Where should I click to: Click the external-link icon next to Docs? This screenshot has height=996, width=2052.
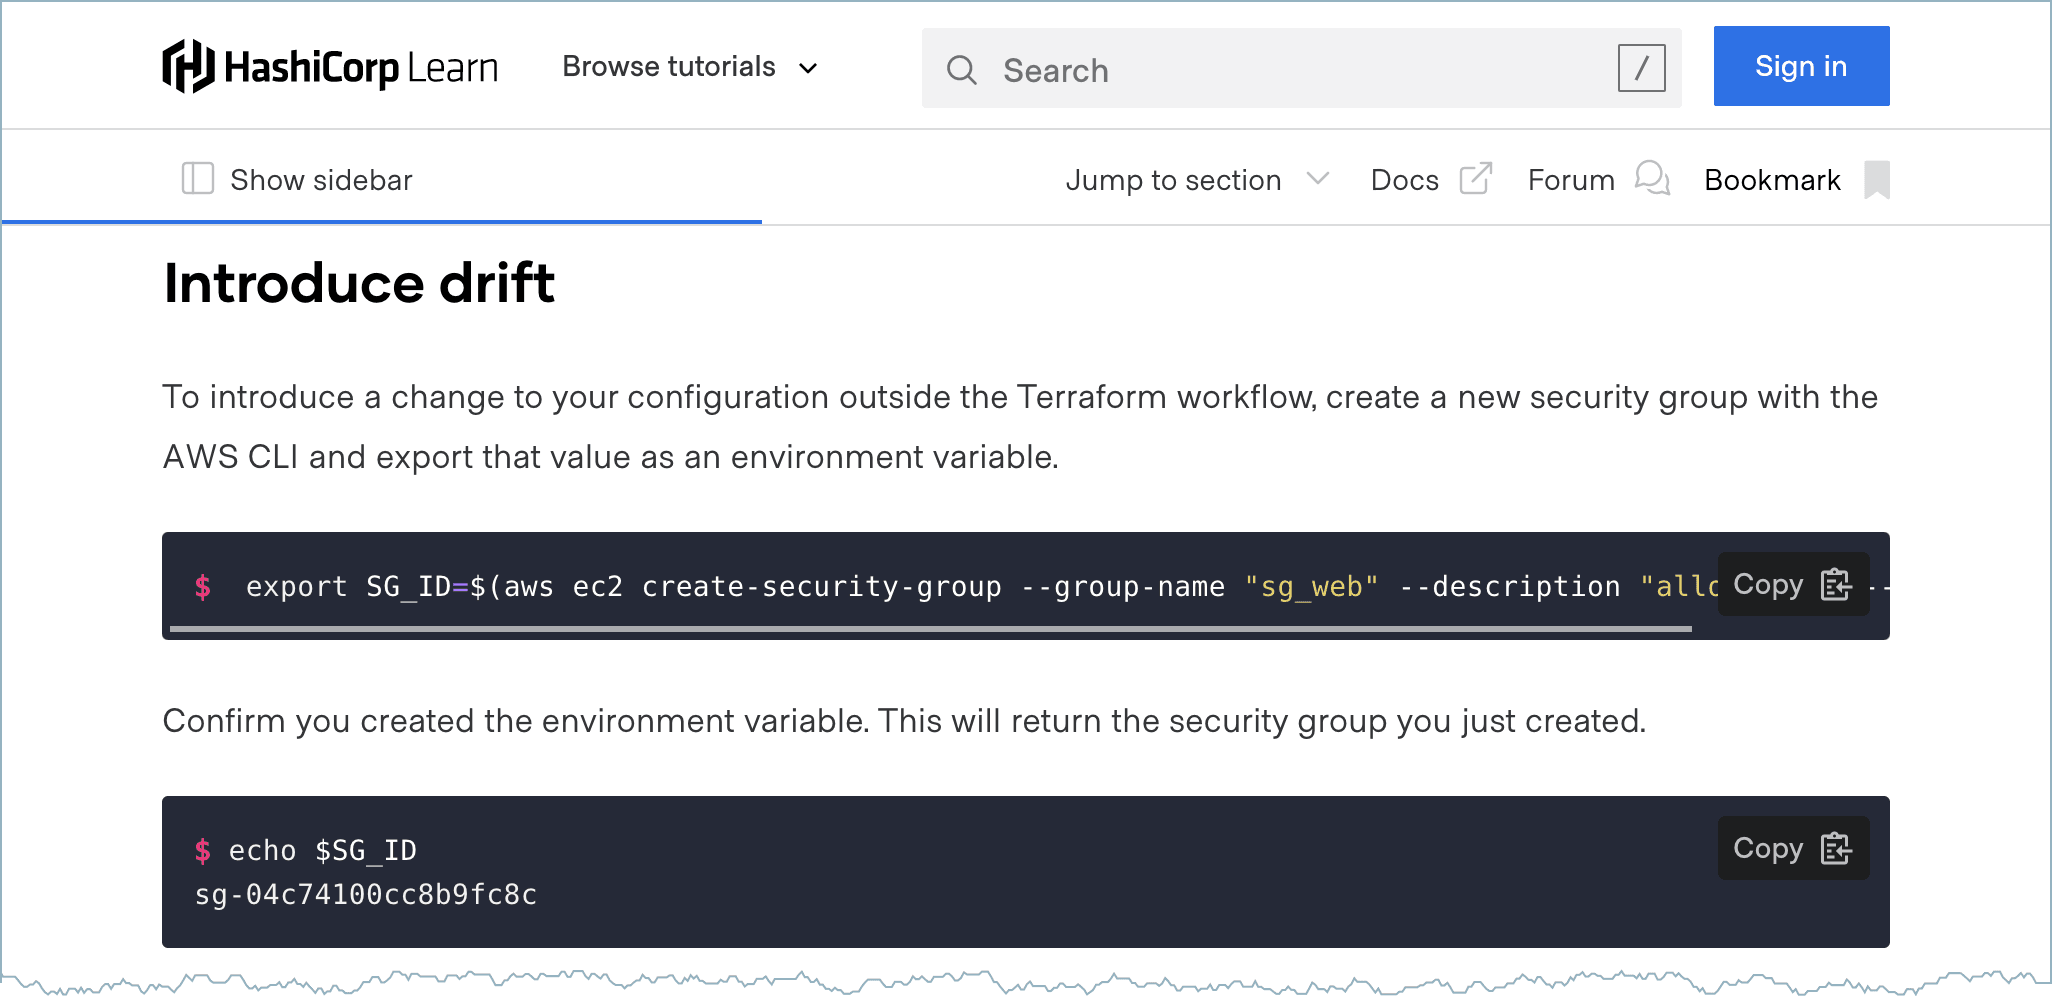(1475, 178)
